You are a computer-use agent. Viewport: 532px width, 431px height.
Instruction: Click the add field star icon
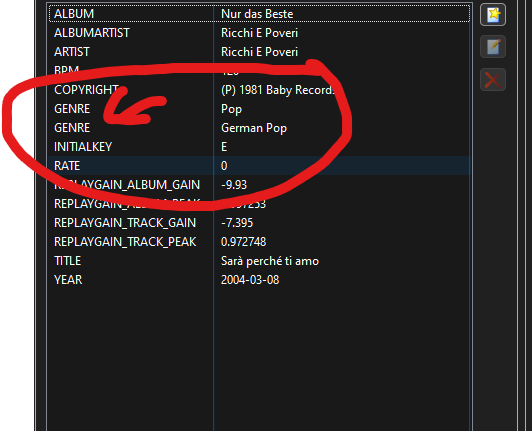tap(493, 15)
